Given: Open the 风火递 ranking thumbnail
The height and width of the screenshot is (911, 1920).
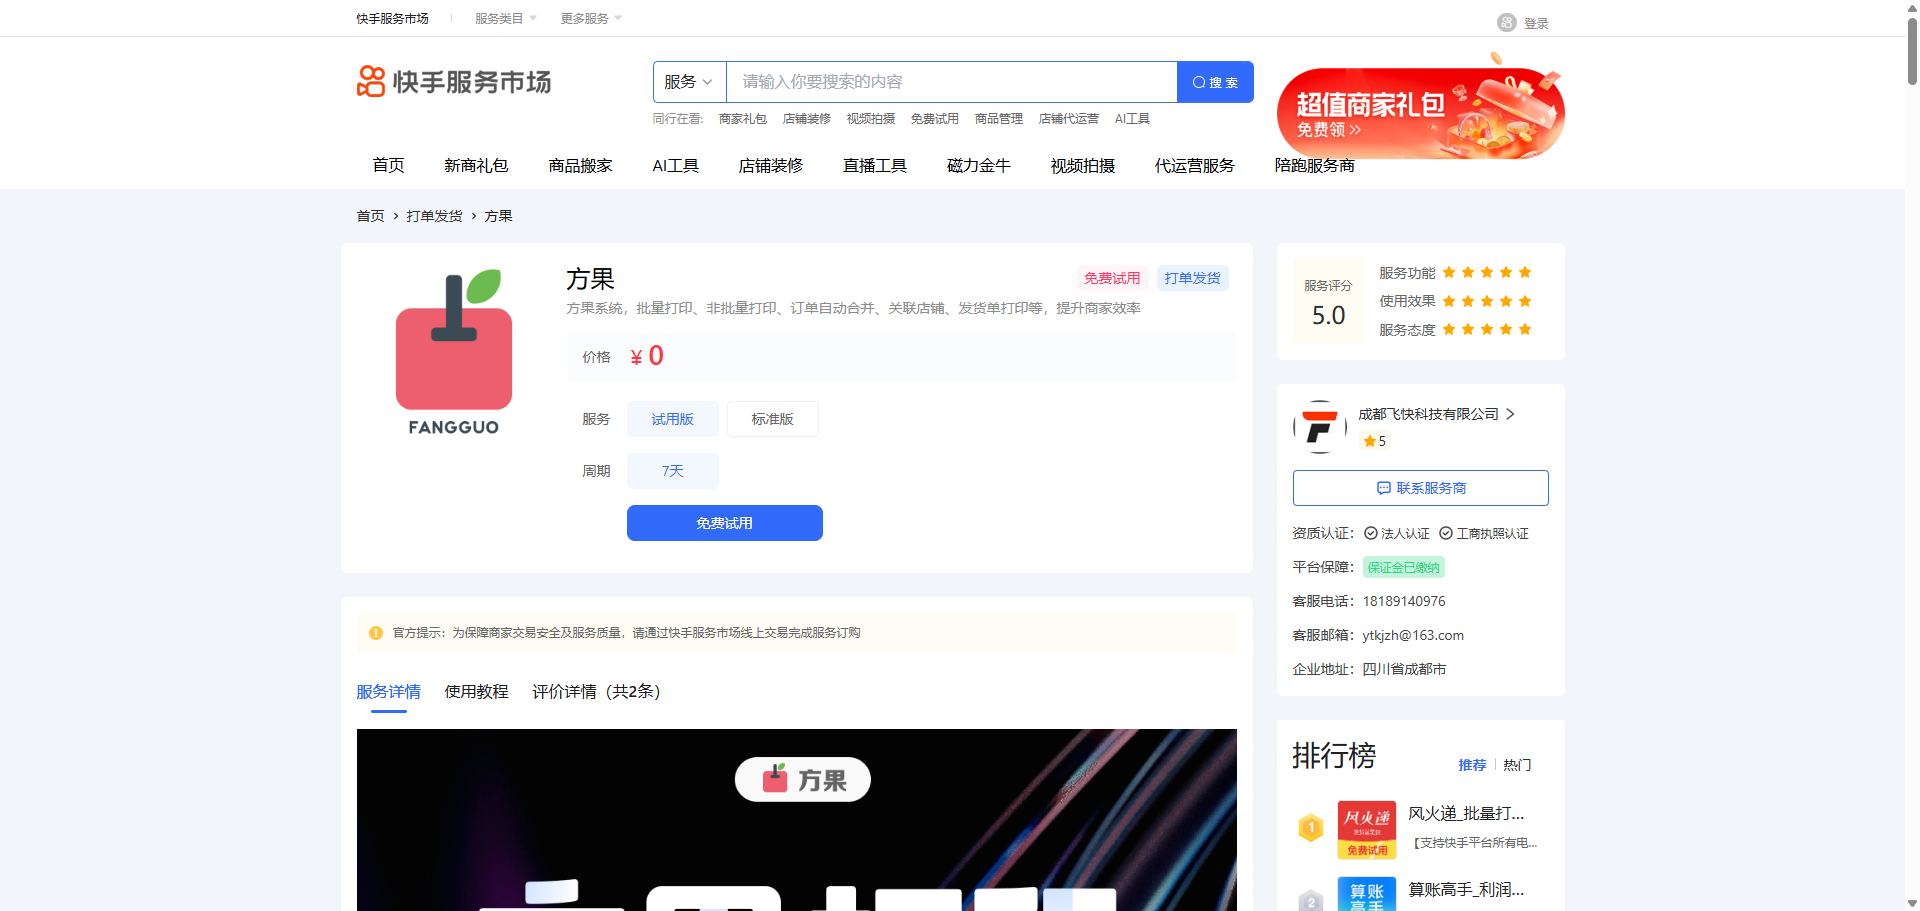Looking at the screenshot, I should (x=1367, y=830).
